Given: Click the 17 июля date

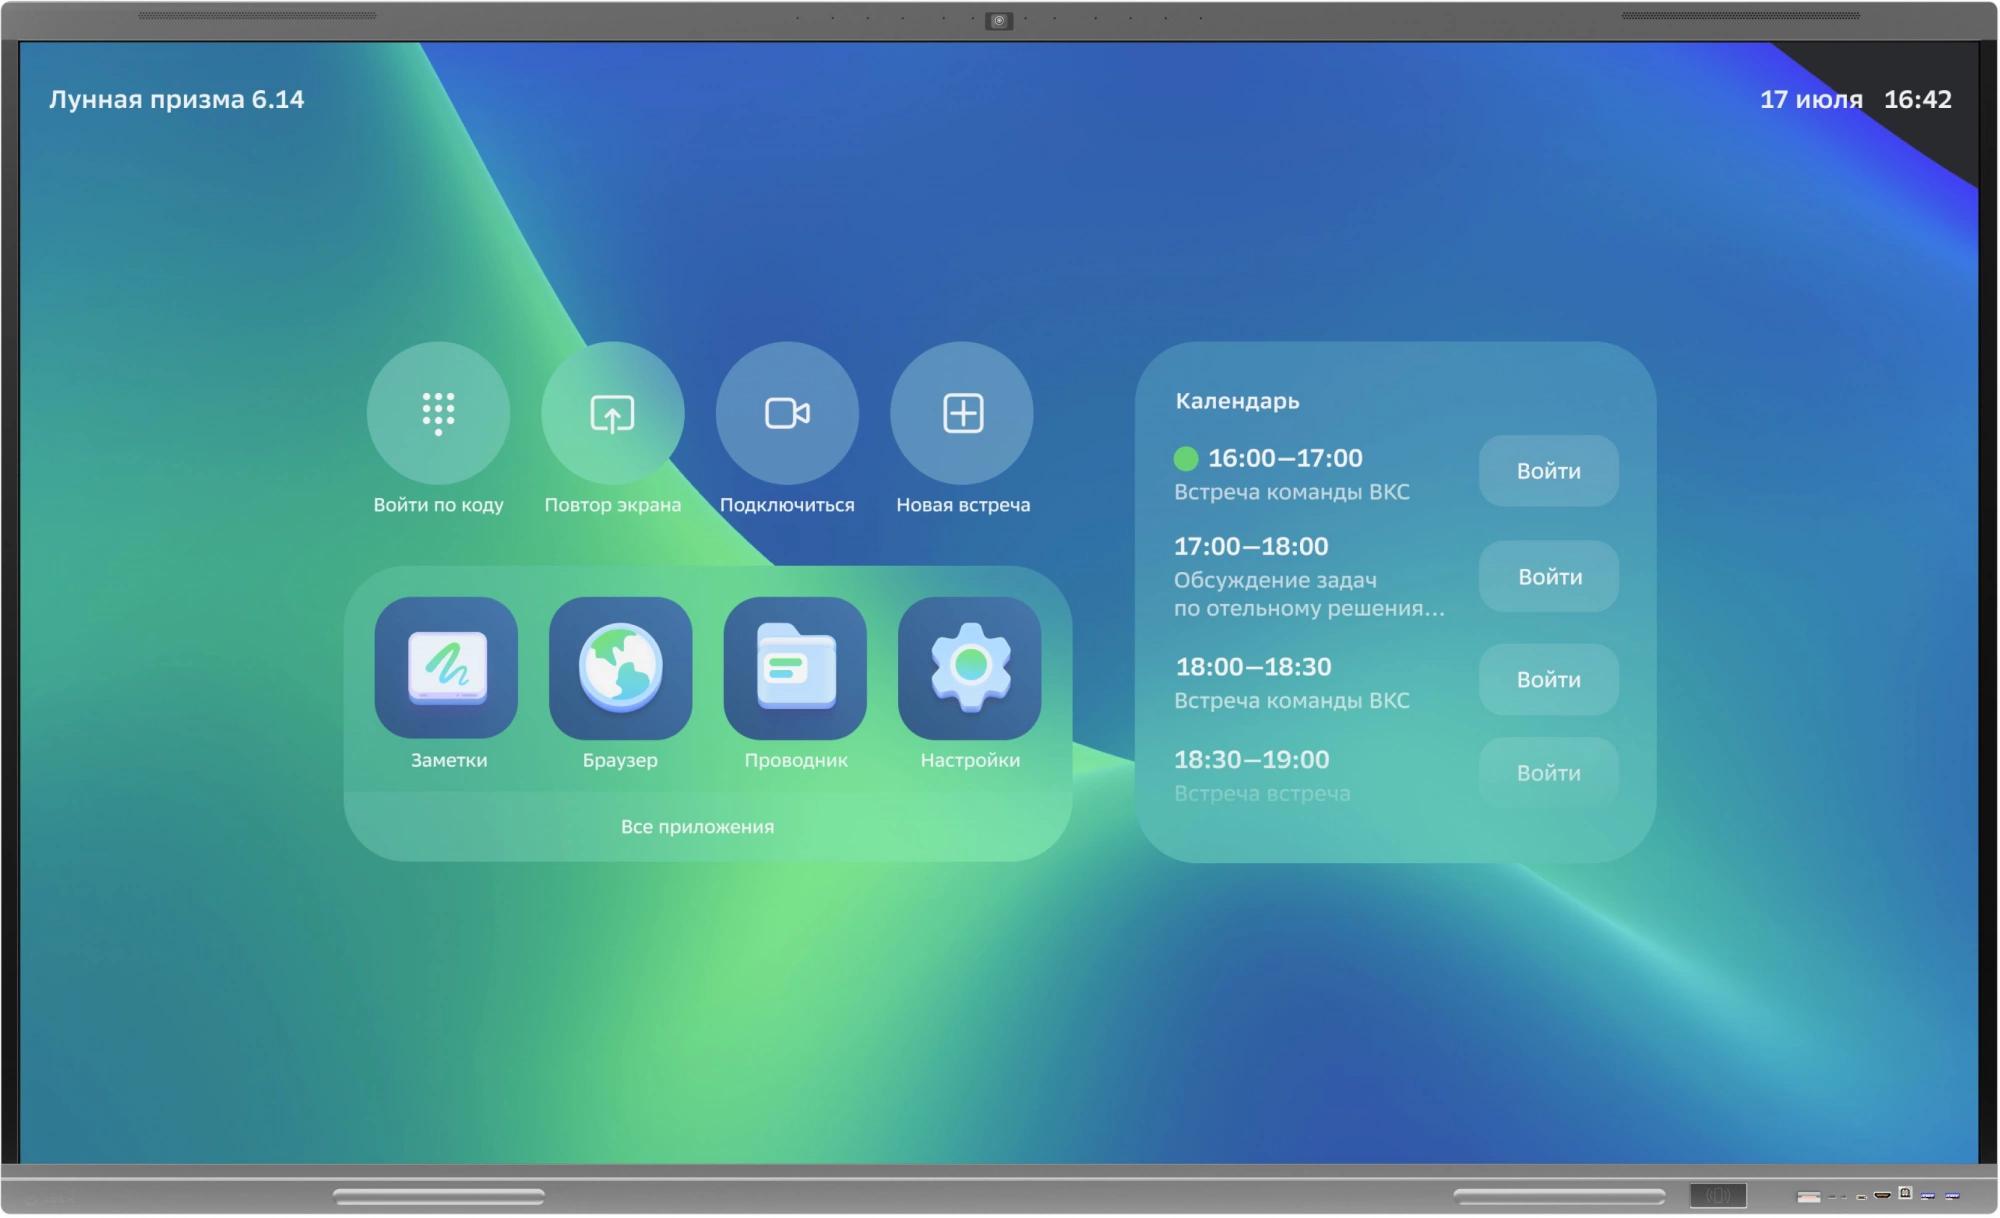Looking at the screenshot, I should click(1811, 100).
